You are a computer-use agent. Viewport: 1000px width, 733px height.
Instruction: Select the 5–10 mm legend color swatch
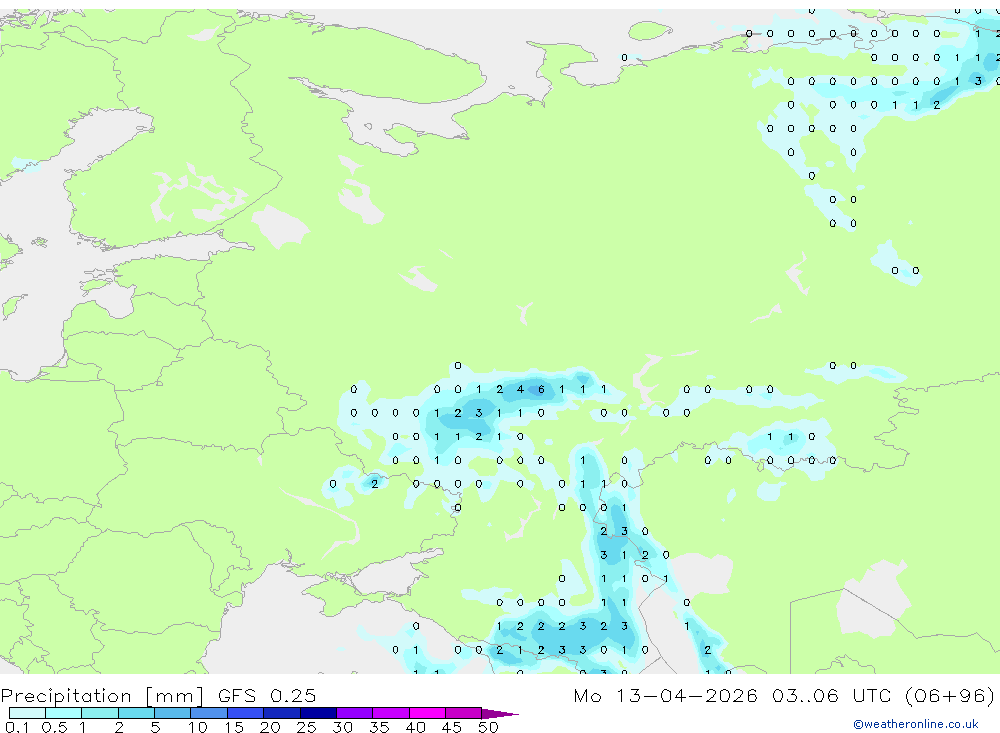pyautogui.click(x=173, y=713)
